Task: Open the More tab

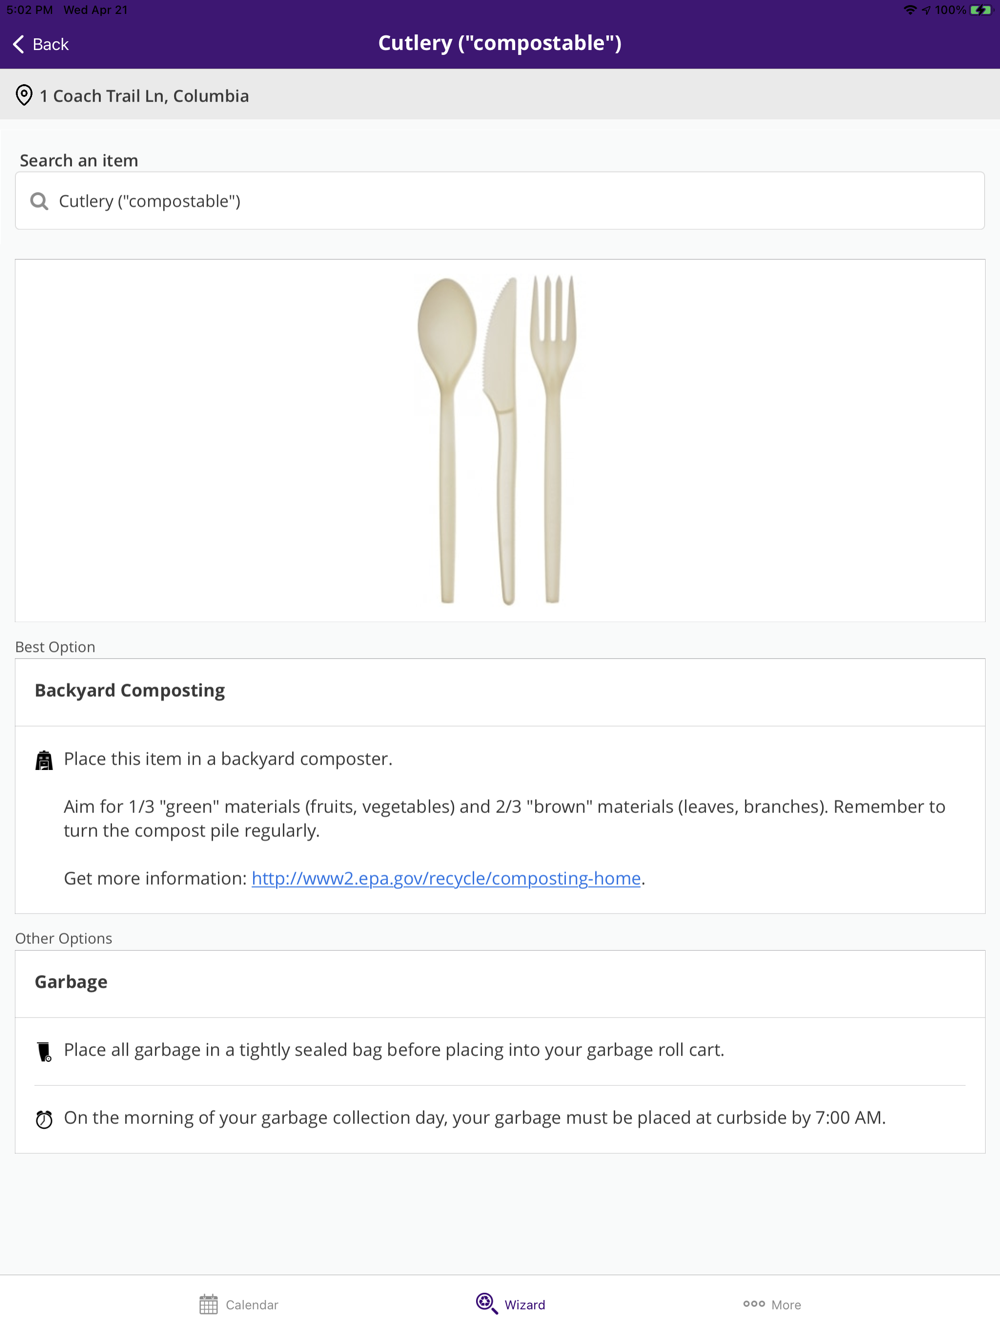Action: pyautogui.click(x=772, y=1304)
